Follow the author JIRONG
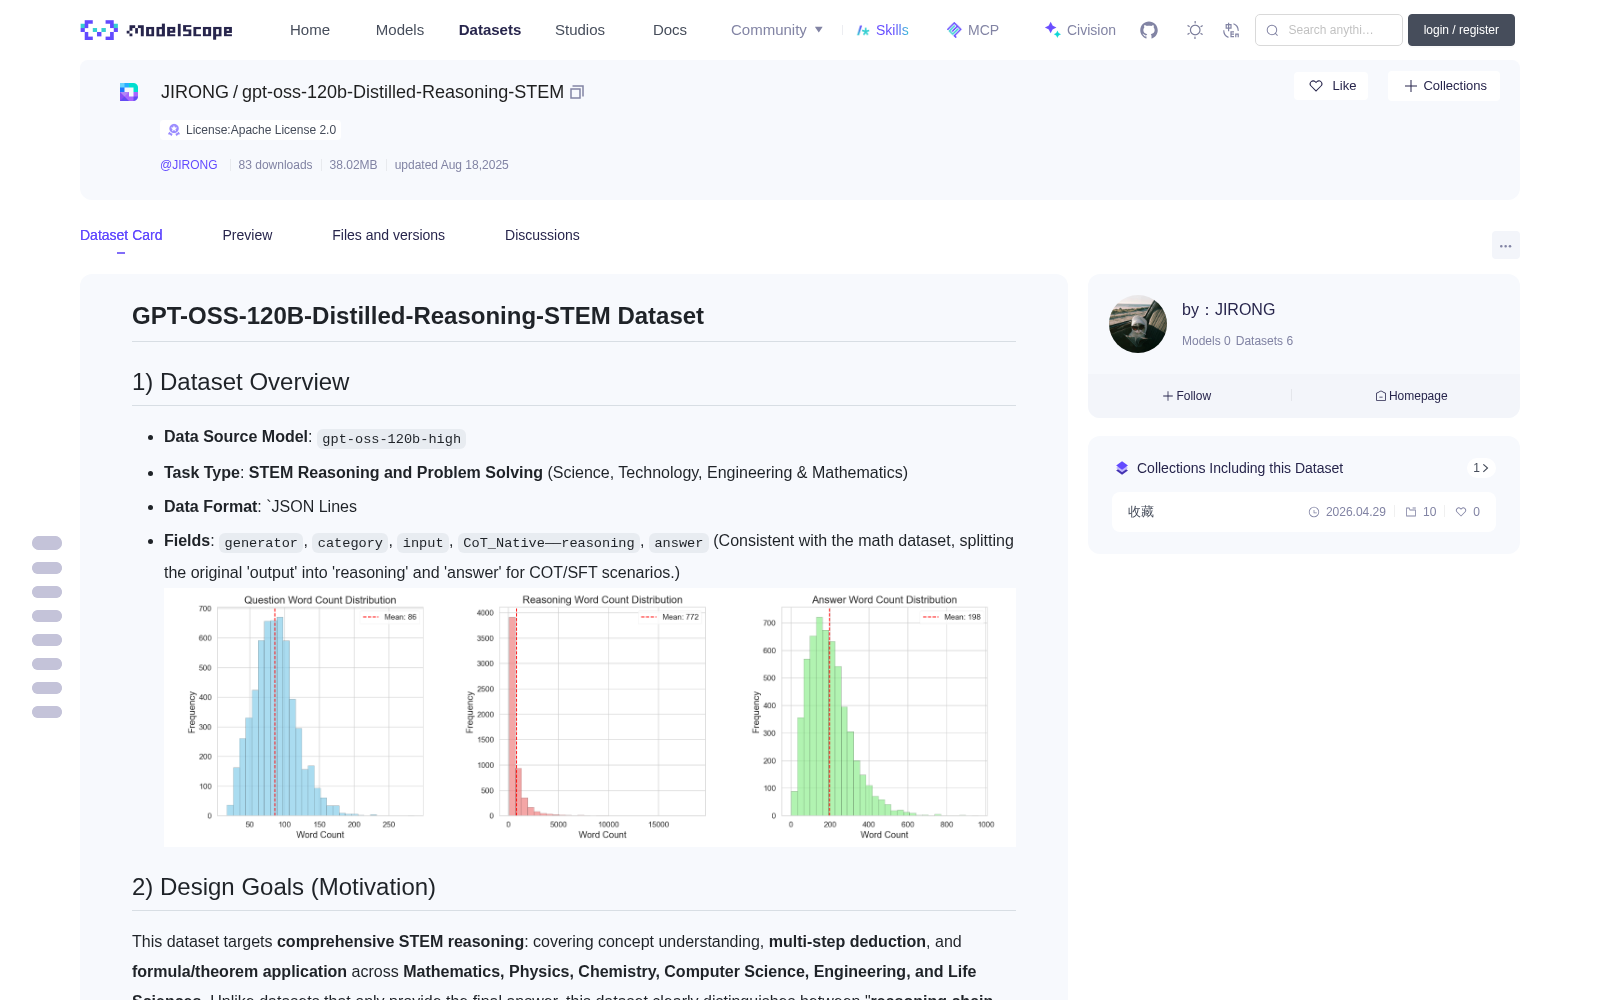The image size is (1600, 1000). click(x=1187, y=396)
